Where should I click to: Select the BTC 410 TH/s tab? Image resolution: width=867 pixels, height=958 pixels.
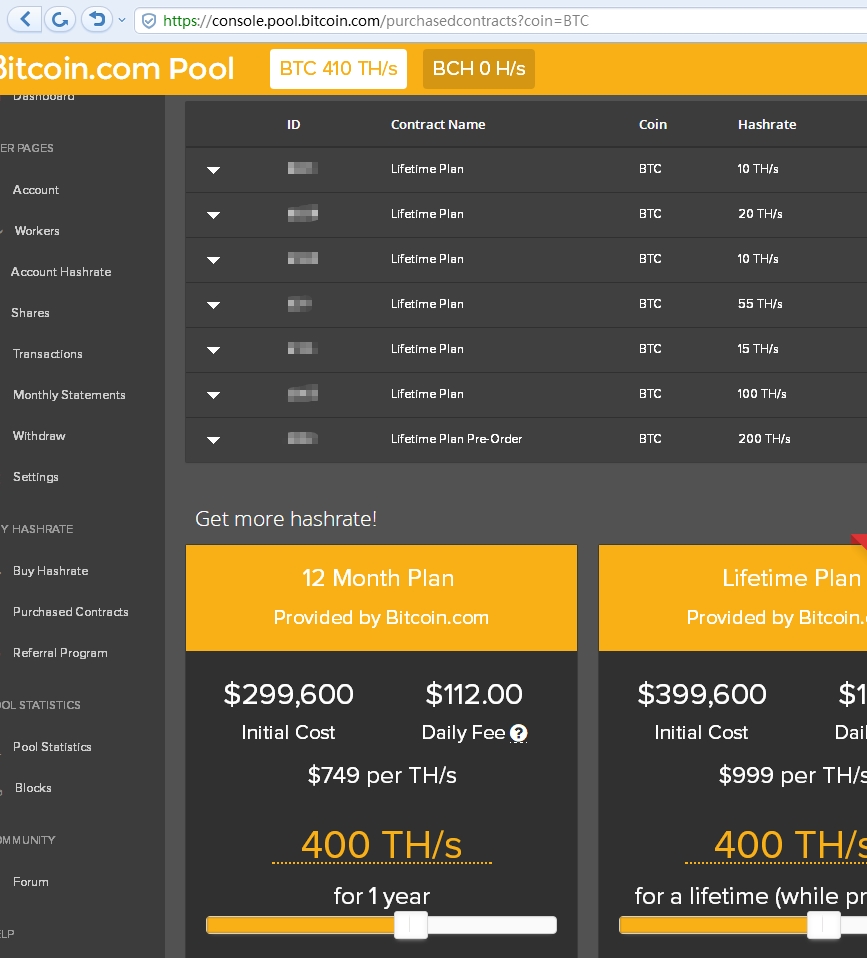click(338, 68)
